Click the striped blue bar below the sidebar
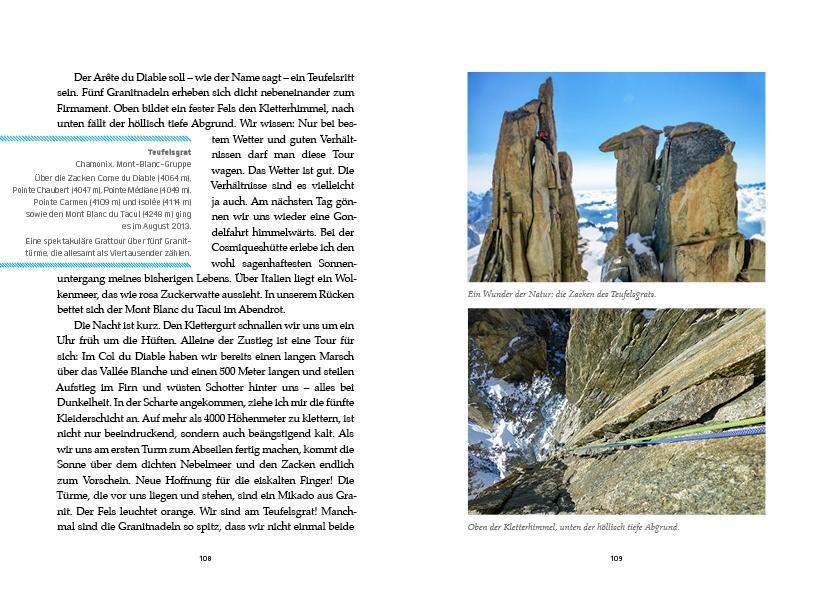This screenshot has width=822, height=595. pos(100,265)
